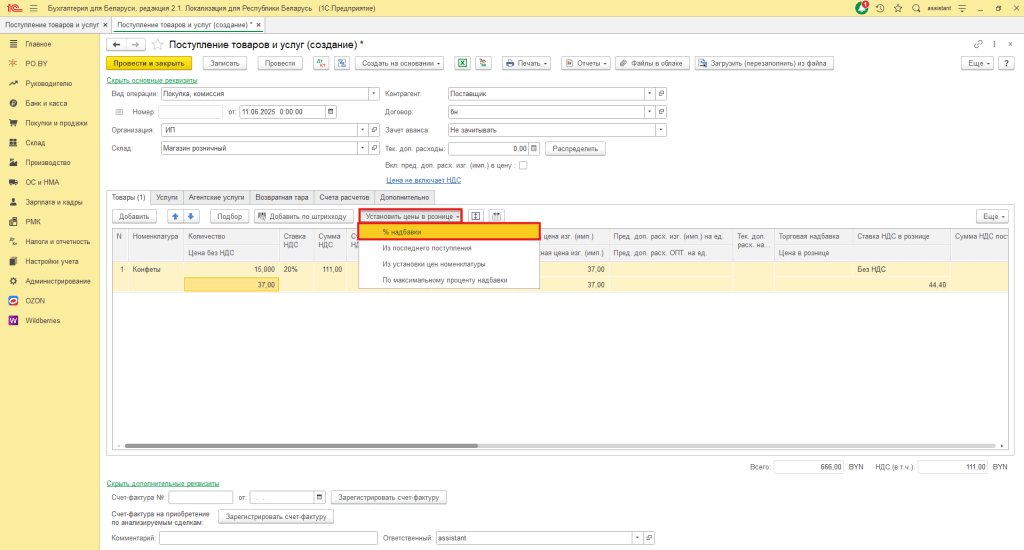Switch to the Счета расчетов tab
This screenshot has height=550, width=1024.
click(344, 197)
